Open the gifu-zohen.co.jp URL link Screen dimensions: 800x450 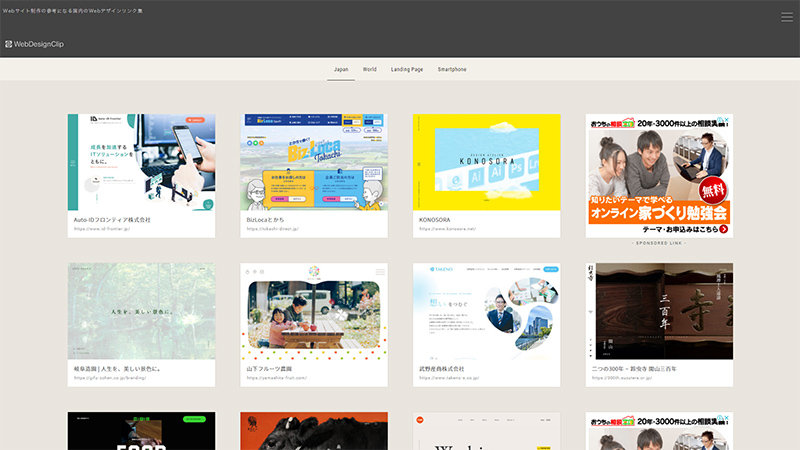click(x=110, y=378)
